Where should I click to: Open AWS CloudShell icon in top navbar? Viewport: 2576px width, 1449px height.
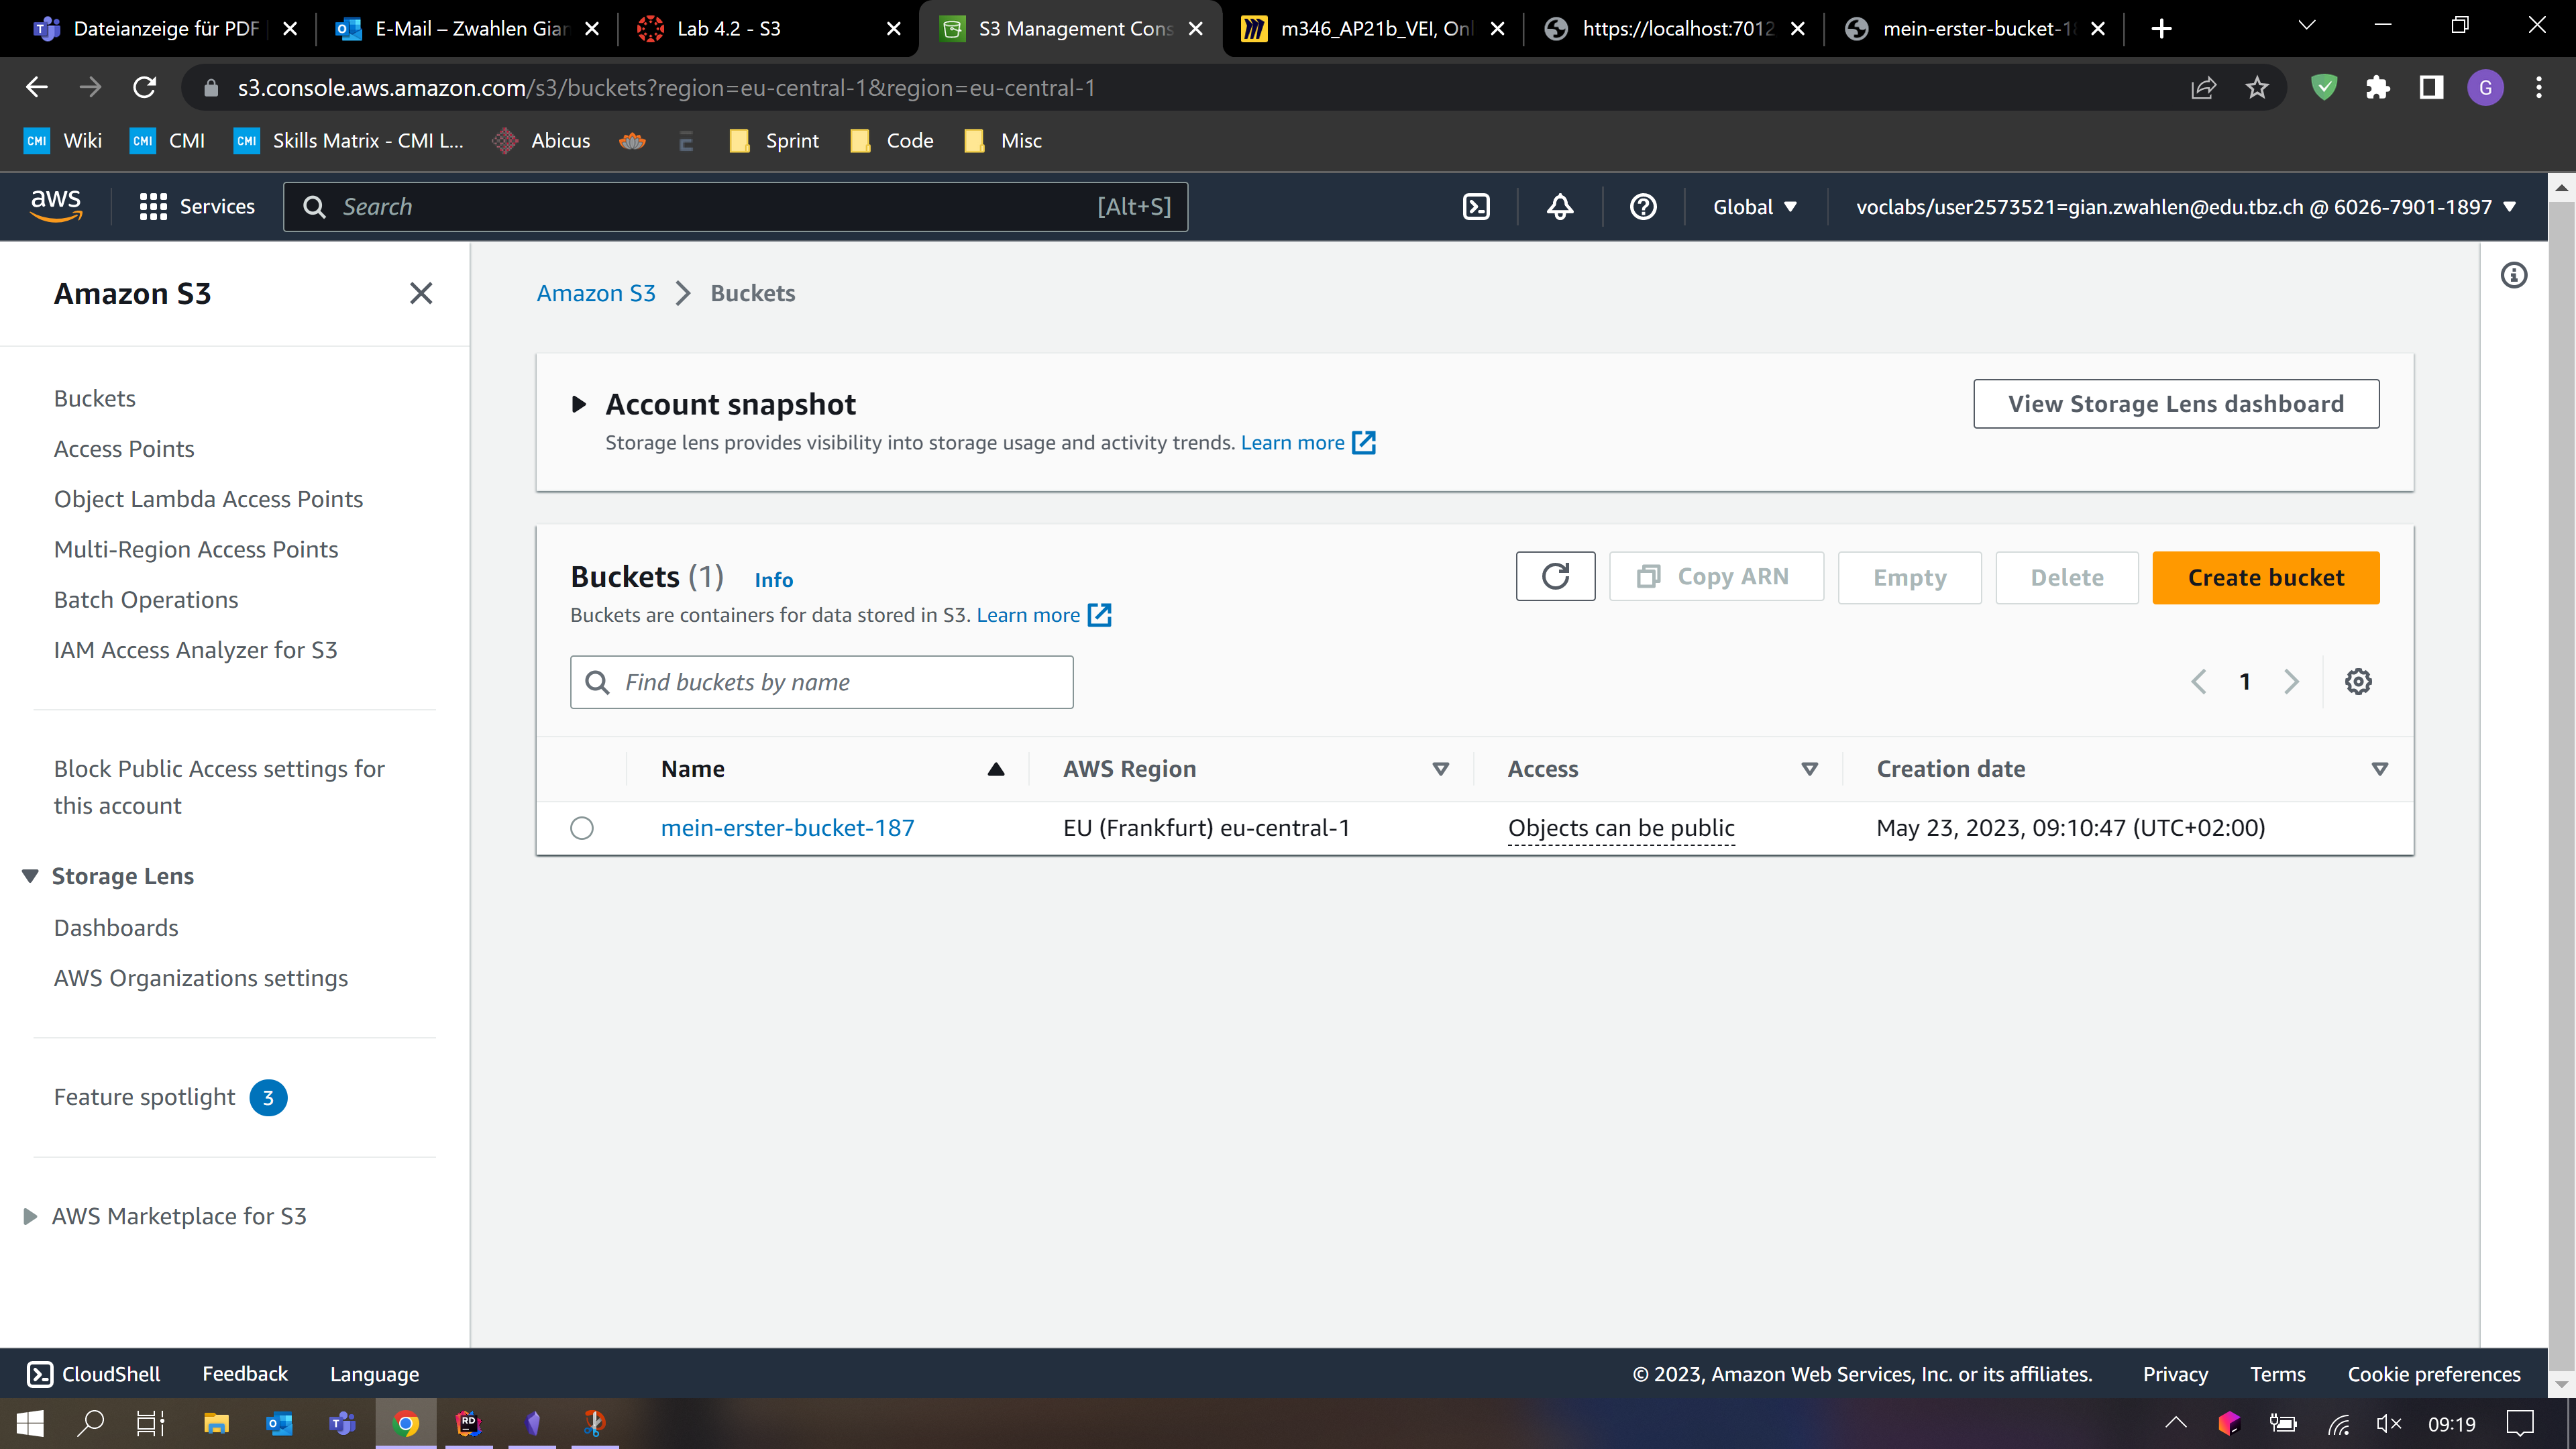[1476, 207]
